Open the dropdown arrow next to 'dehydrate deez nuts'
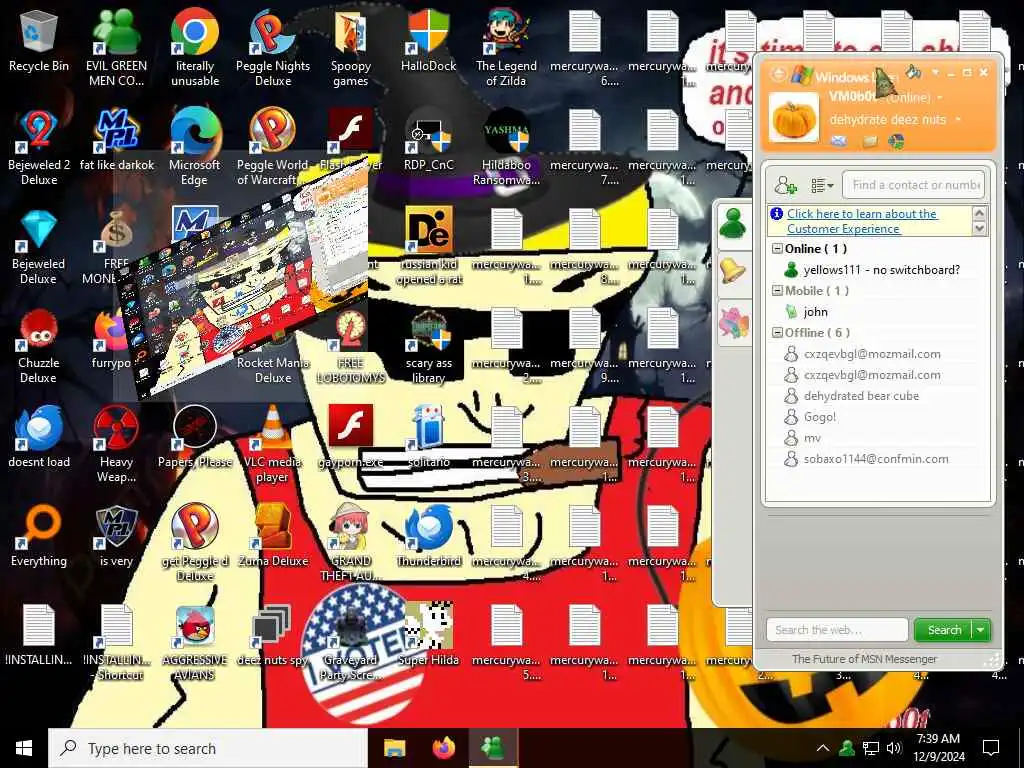 pos(958,120)
